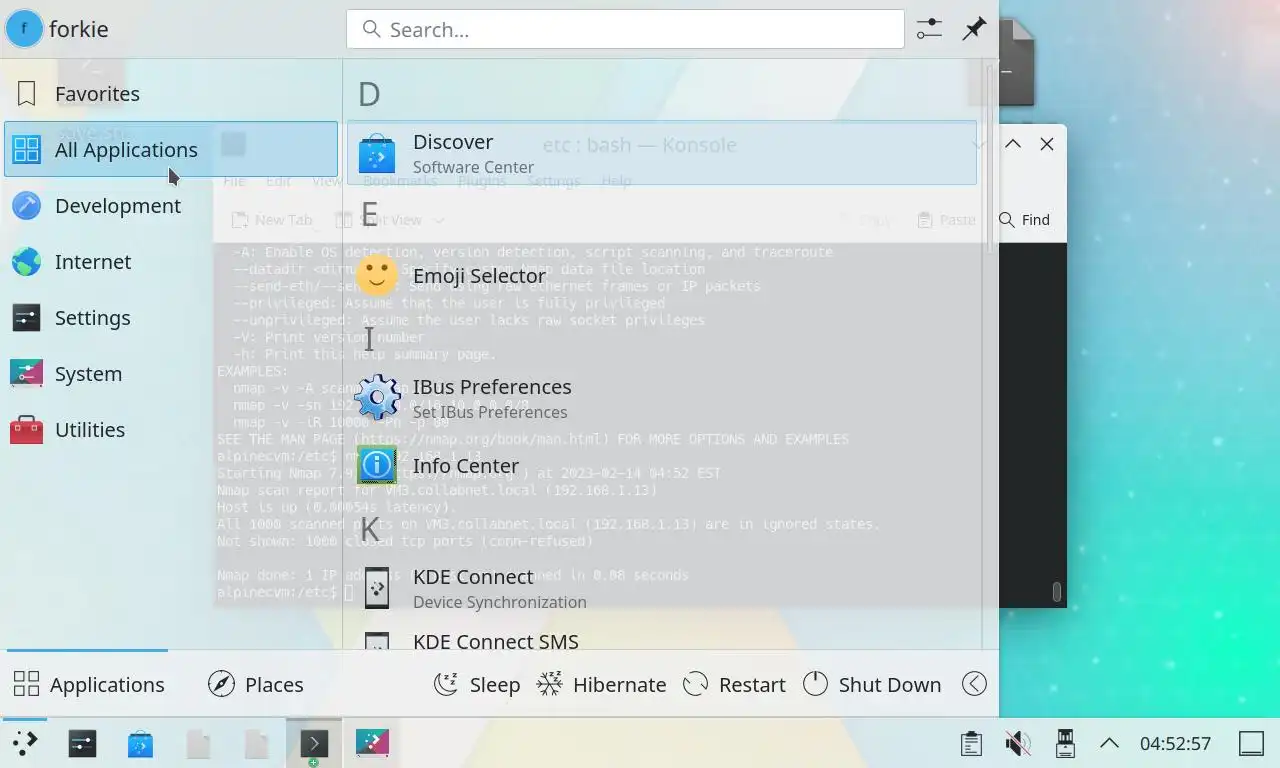Open System Settings from taskbar
Screen dimensions: 1280x768
point(82,743)
